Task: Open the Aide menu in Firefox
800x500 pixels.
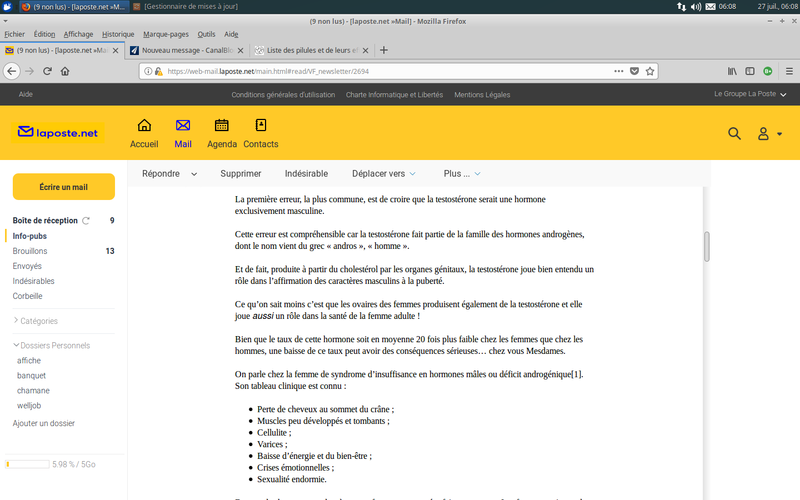Action: coord(231,34)
